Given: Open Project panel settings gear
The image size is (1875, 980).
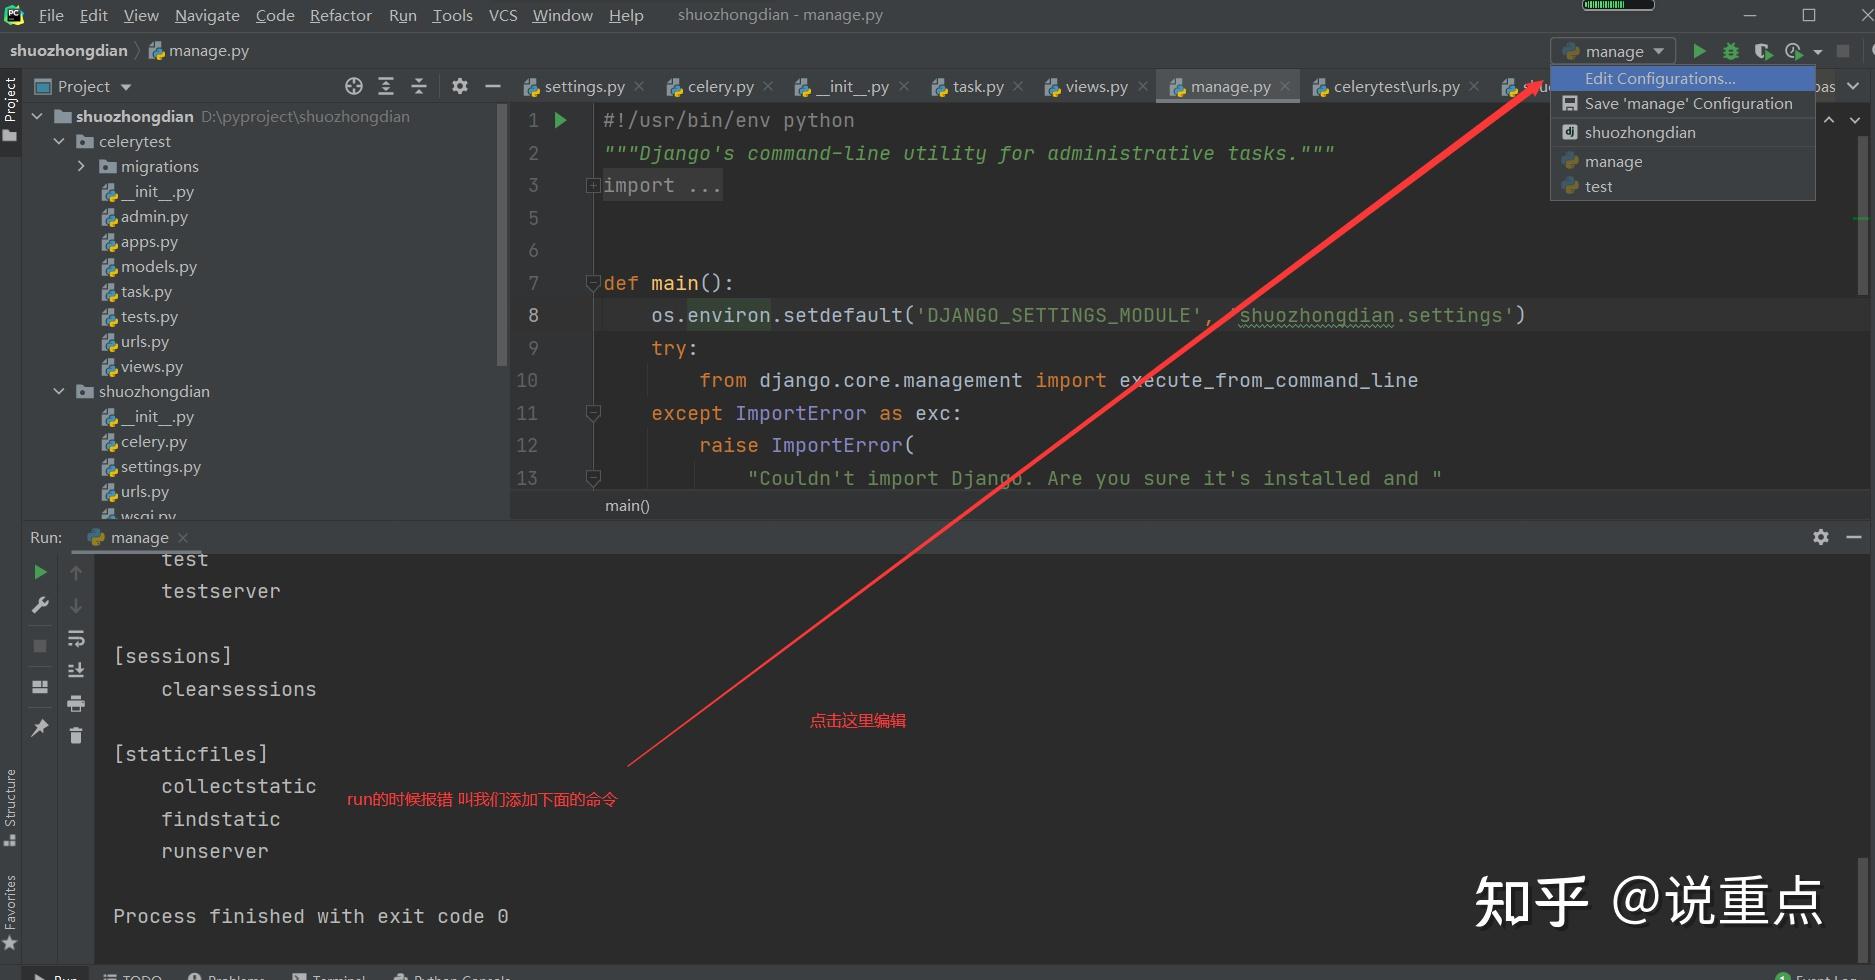Looking at the screenshot, I should tap(459, 87).
